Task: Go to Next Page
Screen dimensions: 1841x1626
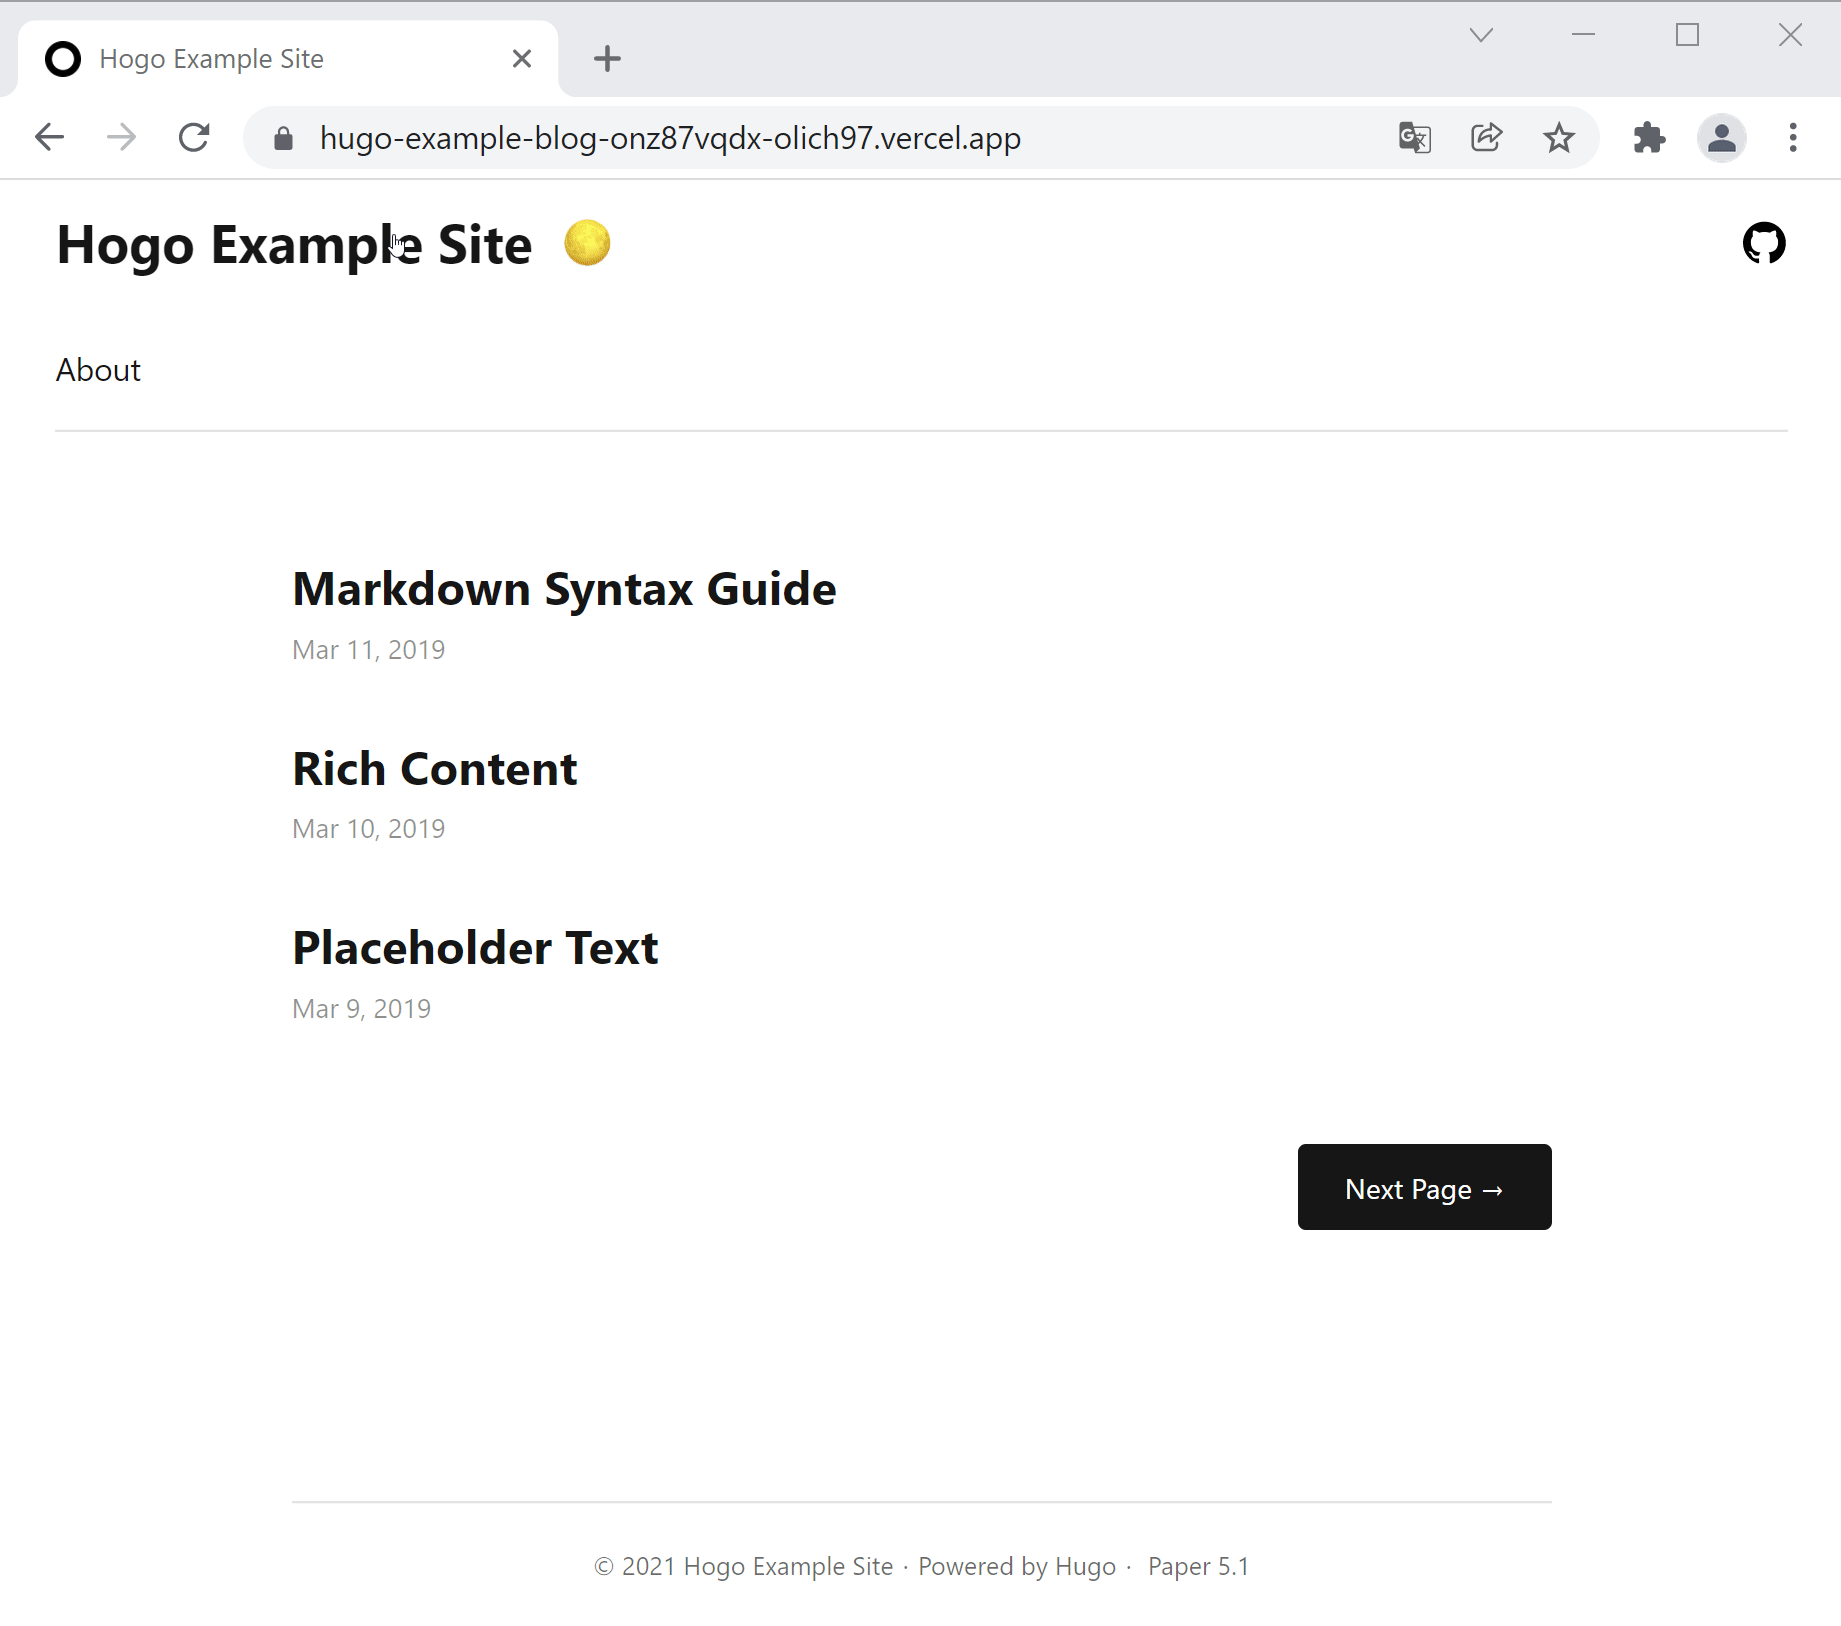Action: pyautogui.click(x=1424, y=1187)
